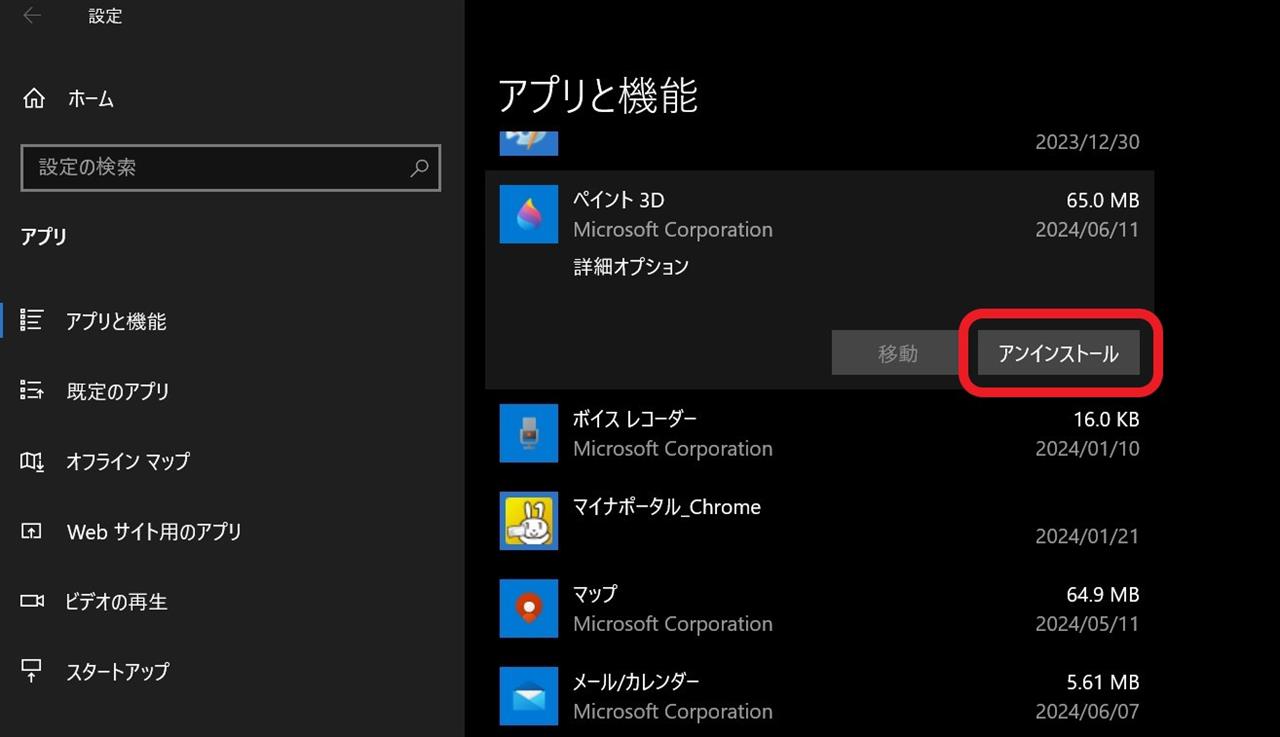Viewport: 1280px width, 737px height.
Task: Click the スタートアップ icon
Action: [x=32, y=670]
